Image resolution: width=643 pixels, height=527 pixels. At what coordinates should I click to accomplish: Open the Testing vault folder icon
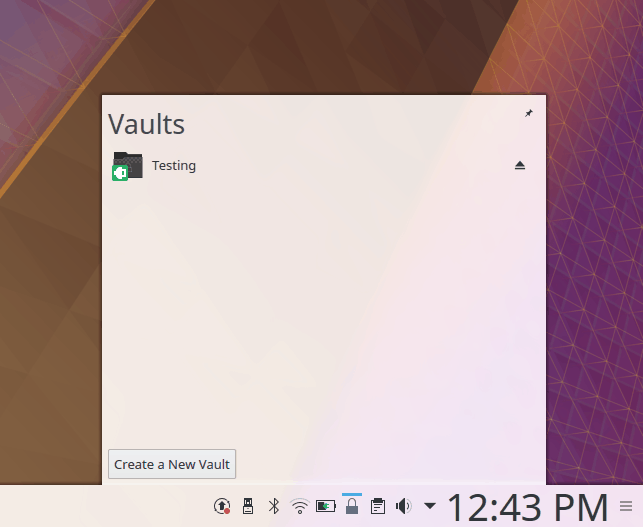[x=128, y=166]
